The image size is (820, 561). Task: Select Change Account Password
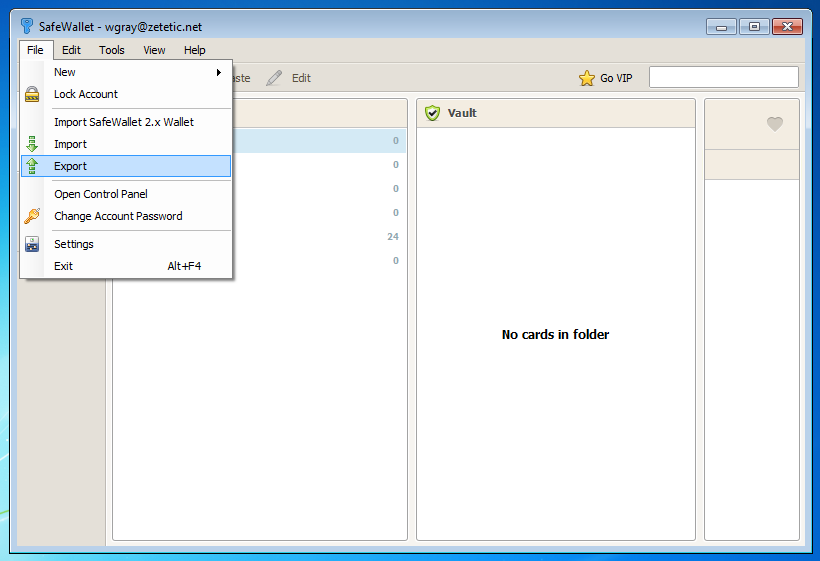coord(126,216)
